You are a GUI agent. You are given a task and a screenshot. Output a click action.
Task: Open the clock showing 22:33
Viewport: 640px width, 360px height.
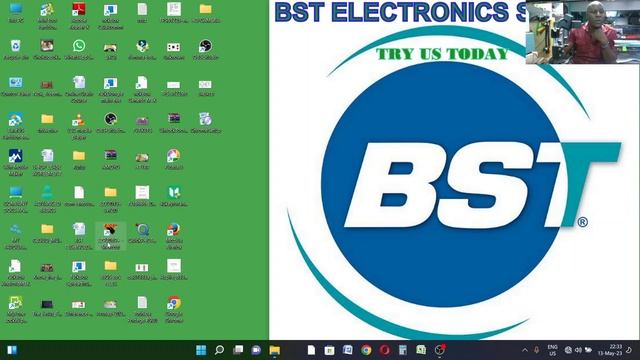coord(610,350)
